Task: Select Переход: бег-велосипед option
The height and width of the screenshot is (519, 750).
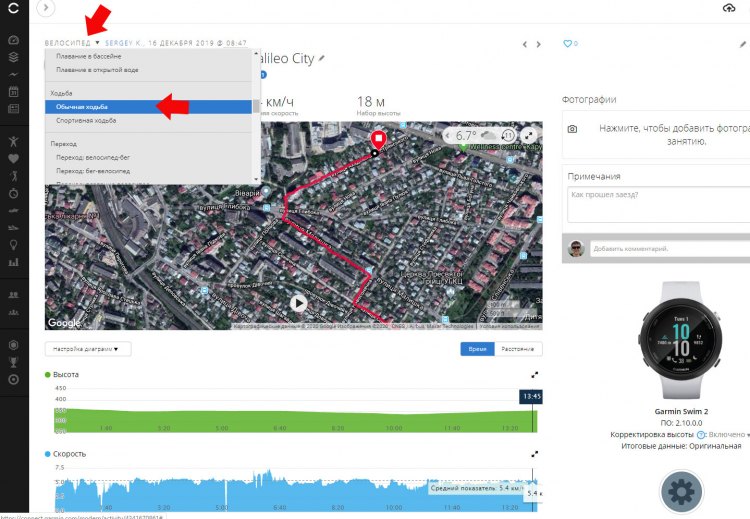Action: tap(148, 171)
